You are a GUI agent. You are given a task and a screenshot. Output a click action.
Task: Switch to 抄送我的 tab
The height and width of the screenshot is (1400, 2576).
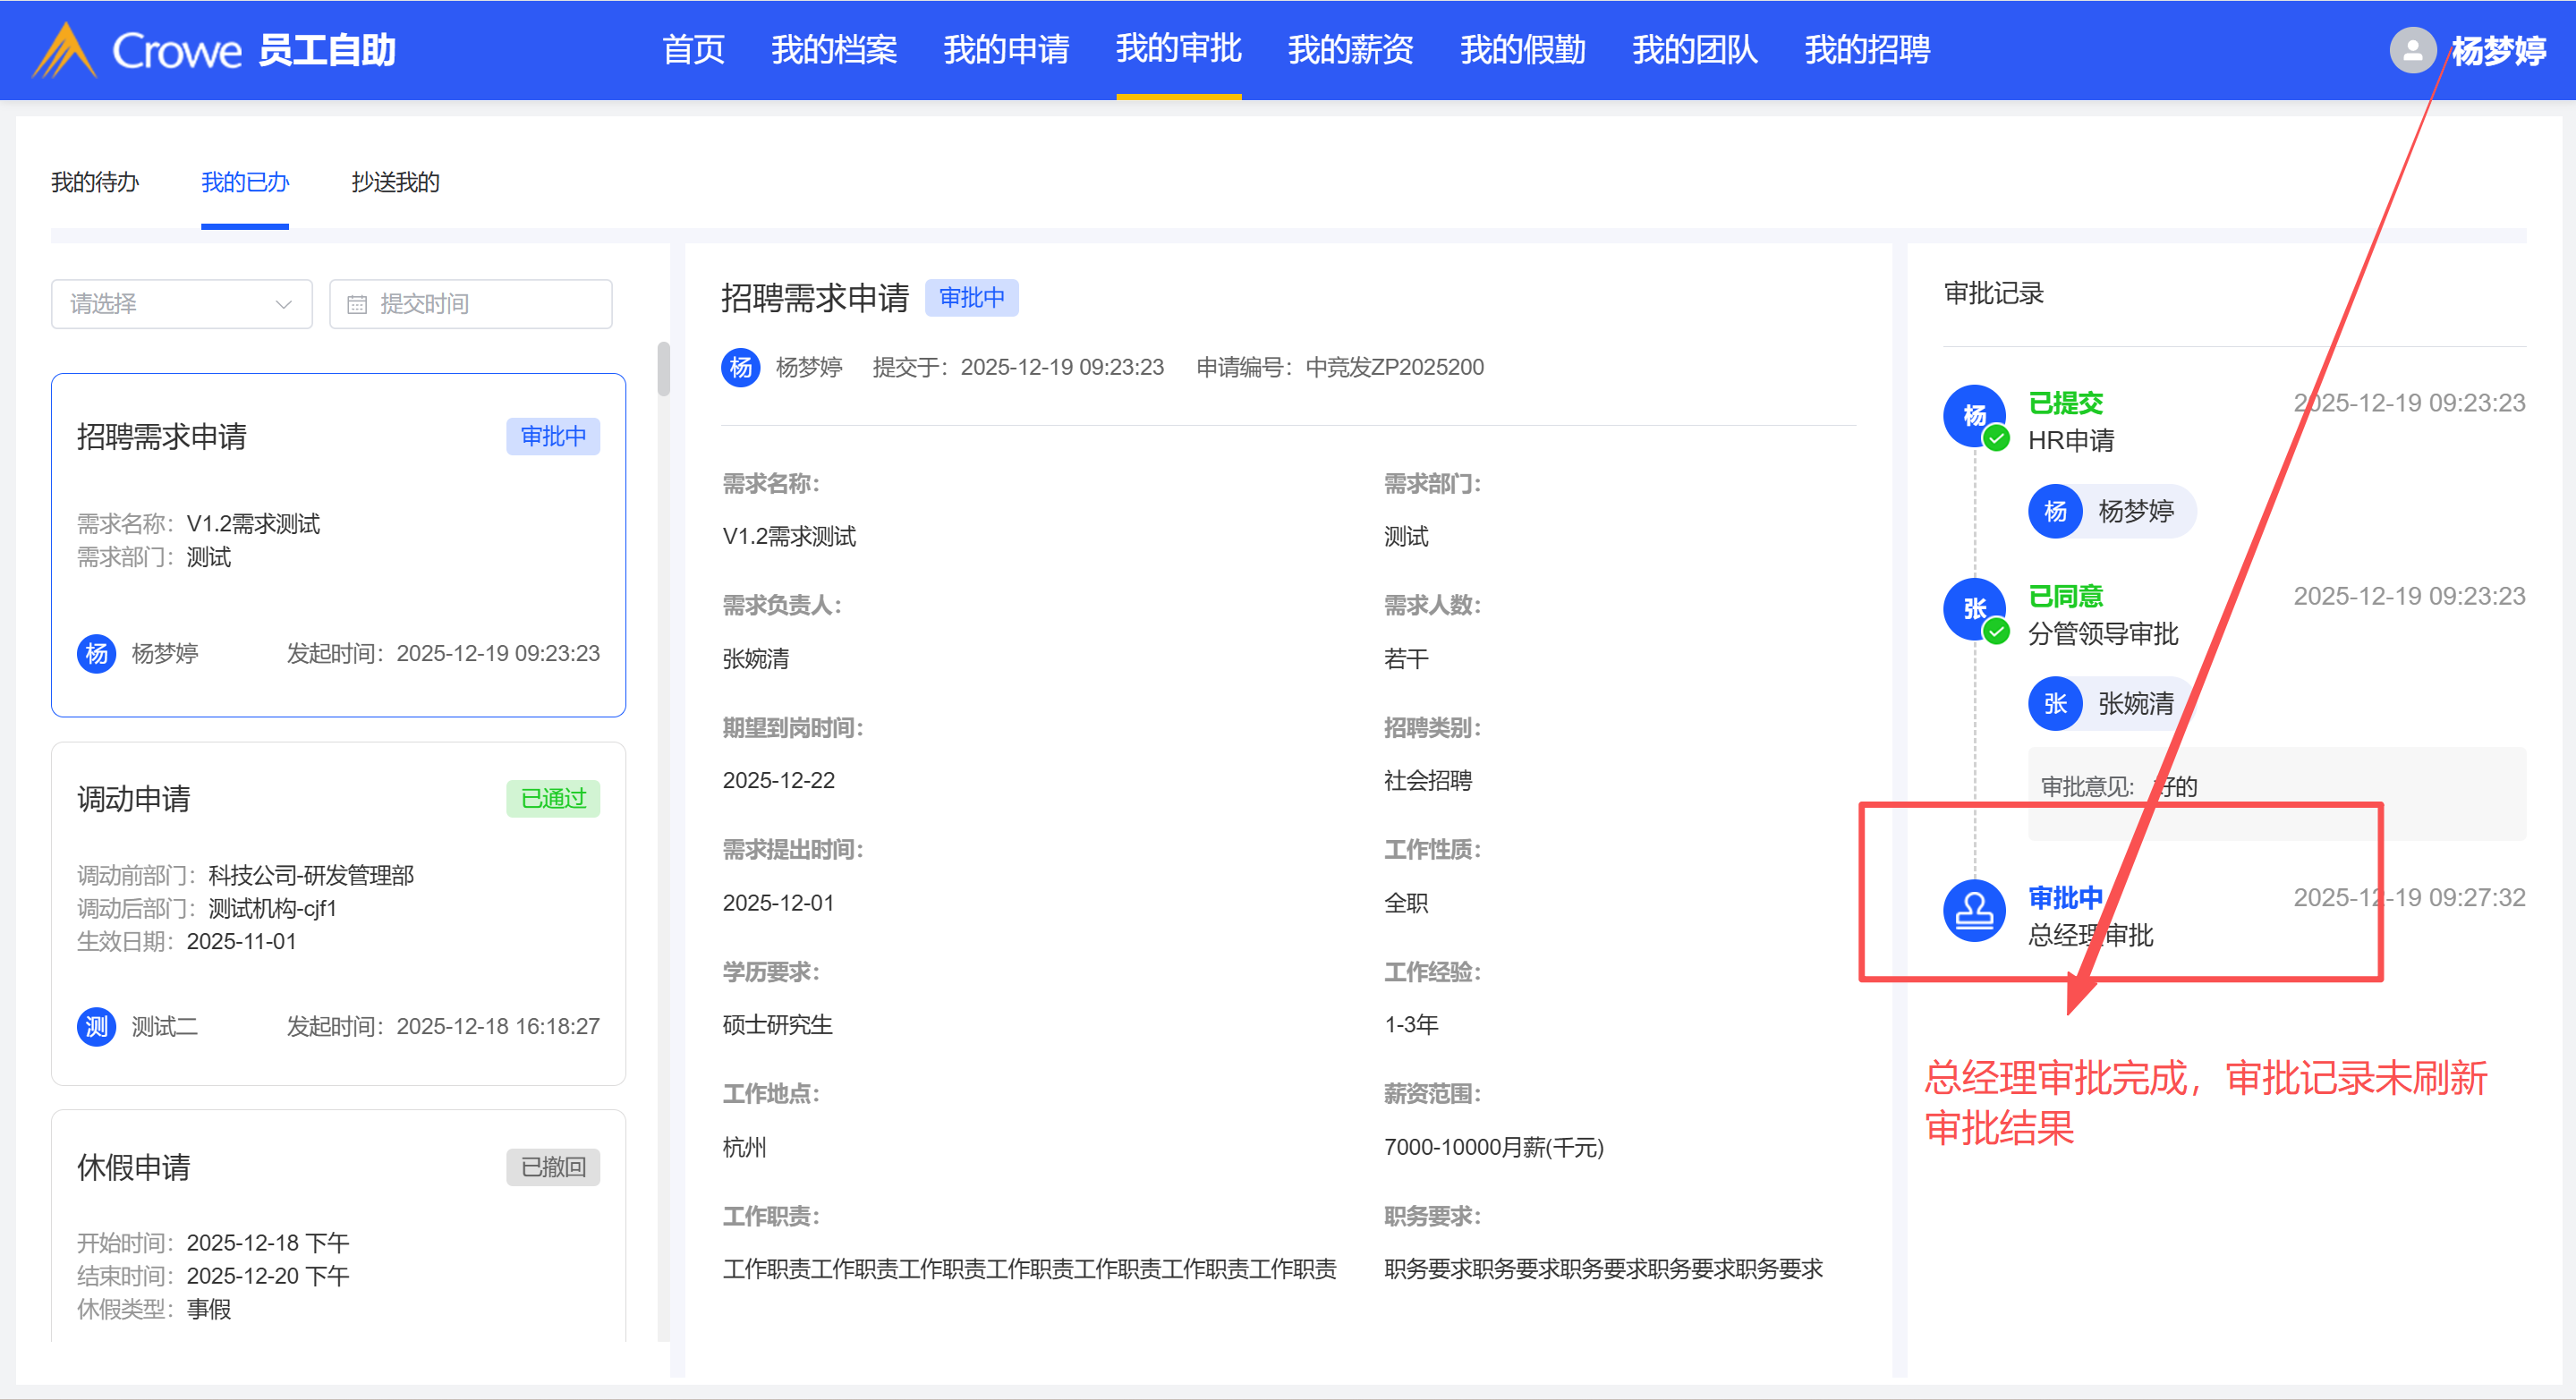(395, 182)
